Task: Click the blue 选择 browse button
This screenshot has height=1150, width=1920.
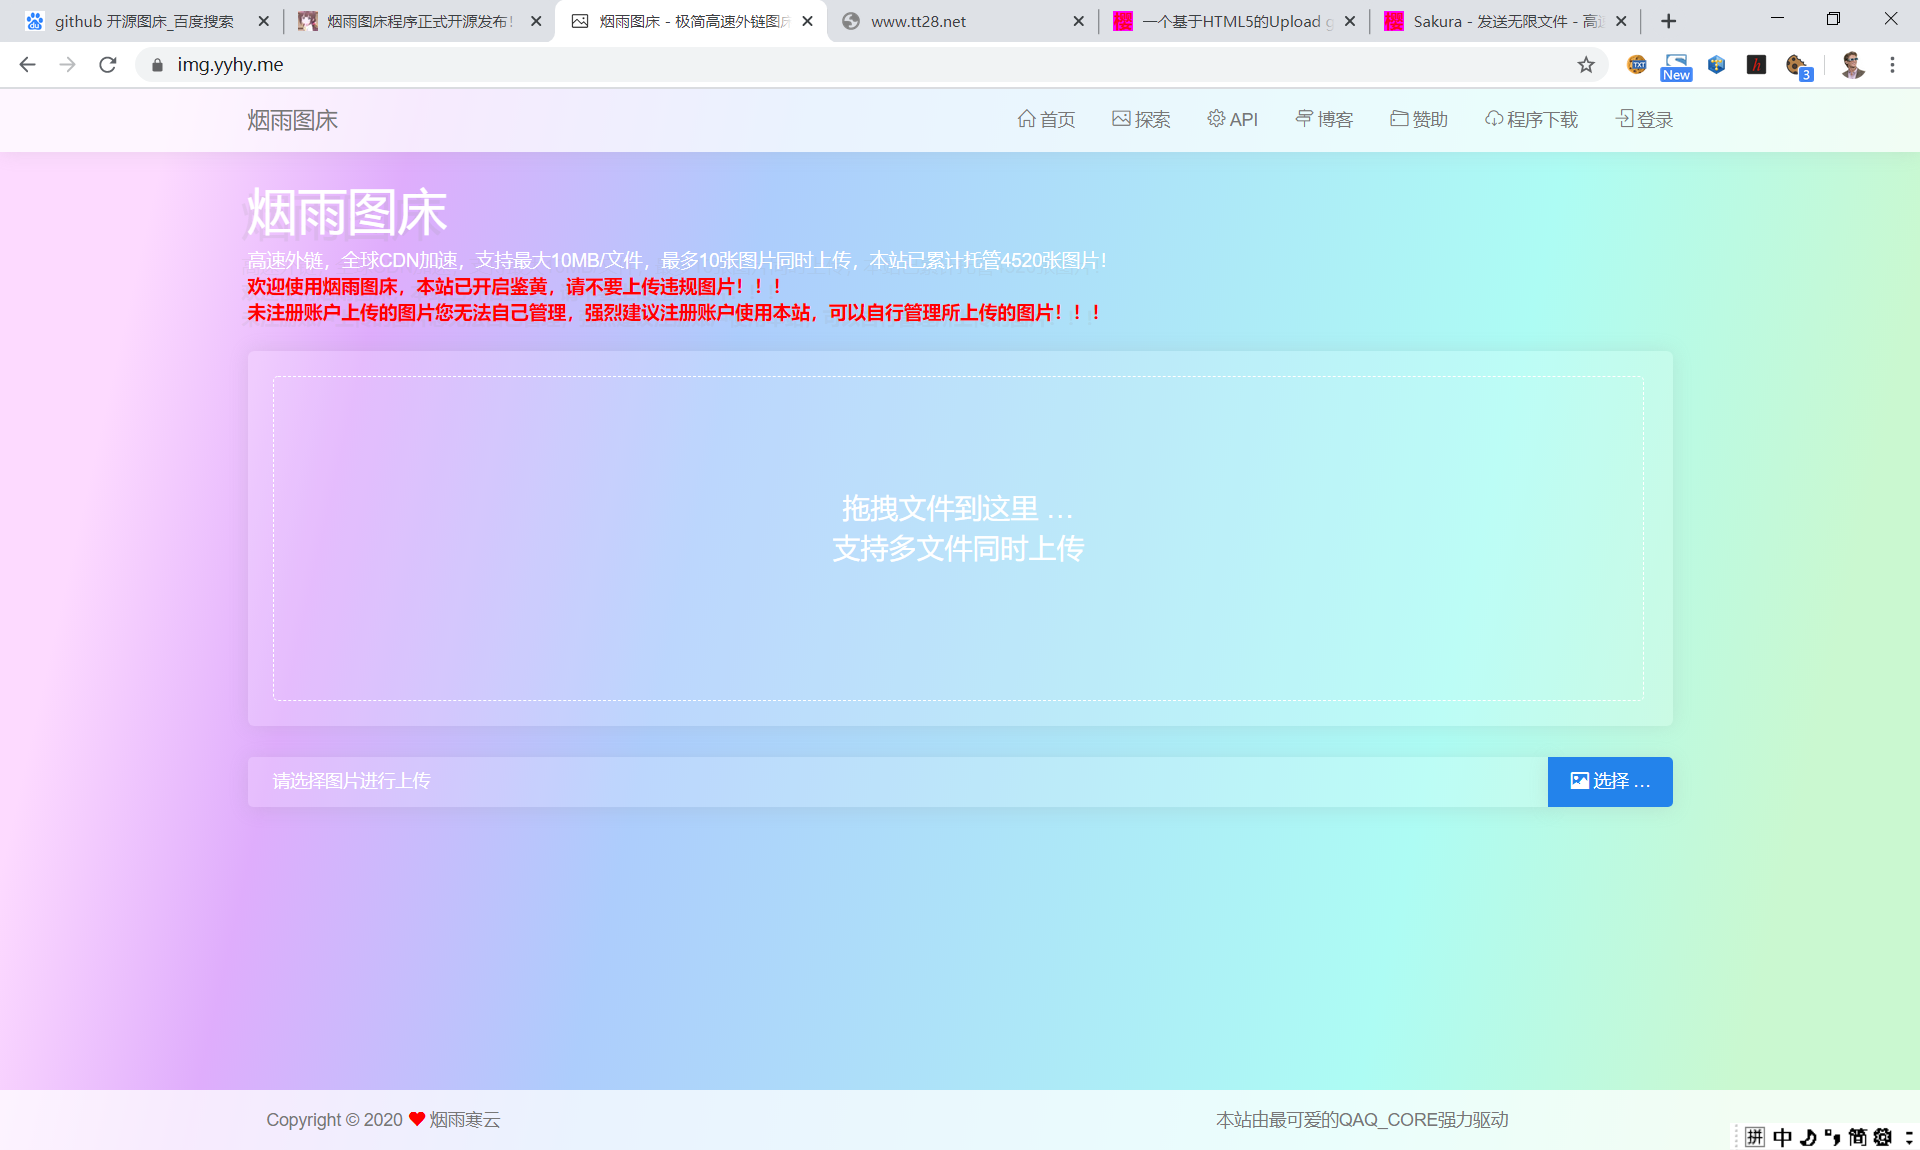Action: (1610, 781)
